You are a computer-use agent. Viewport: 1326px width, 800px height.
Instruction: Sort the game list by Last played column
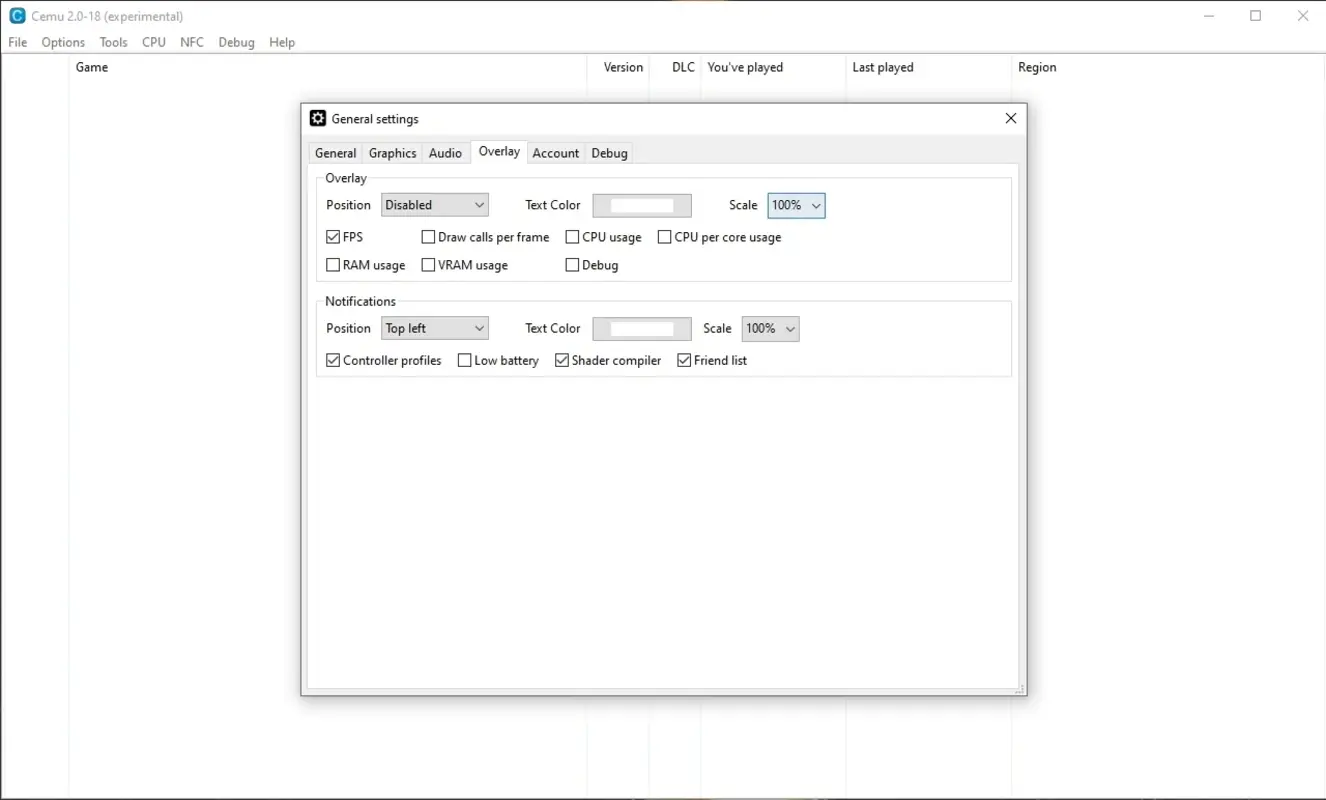point(882,67)
